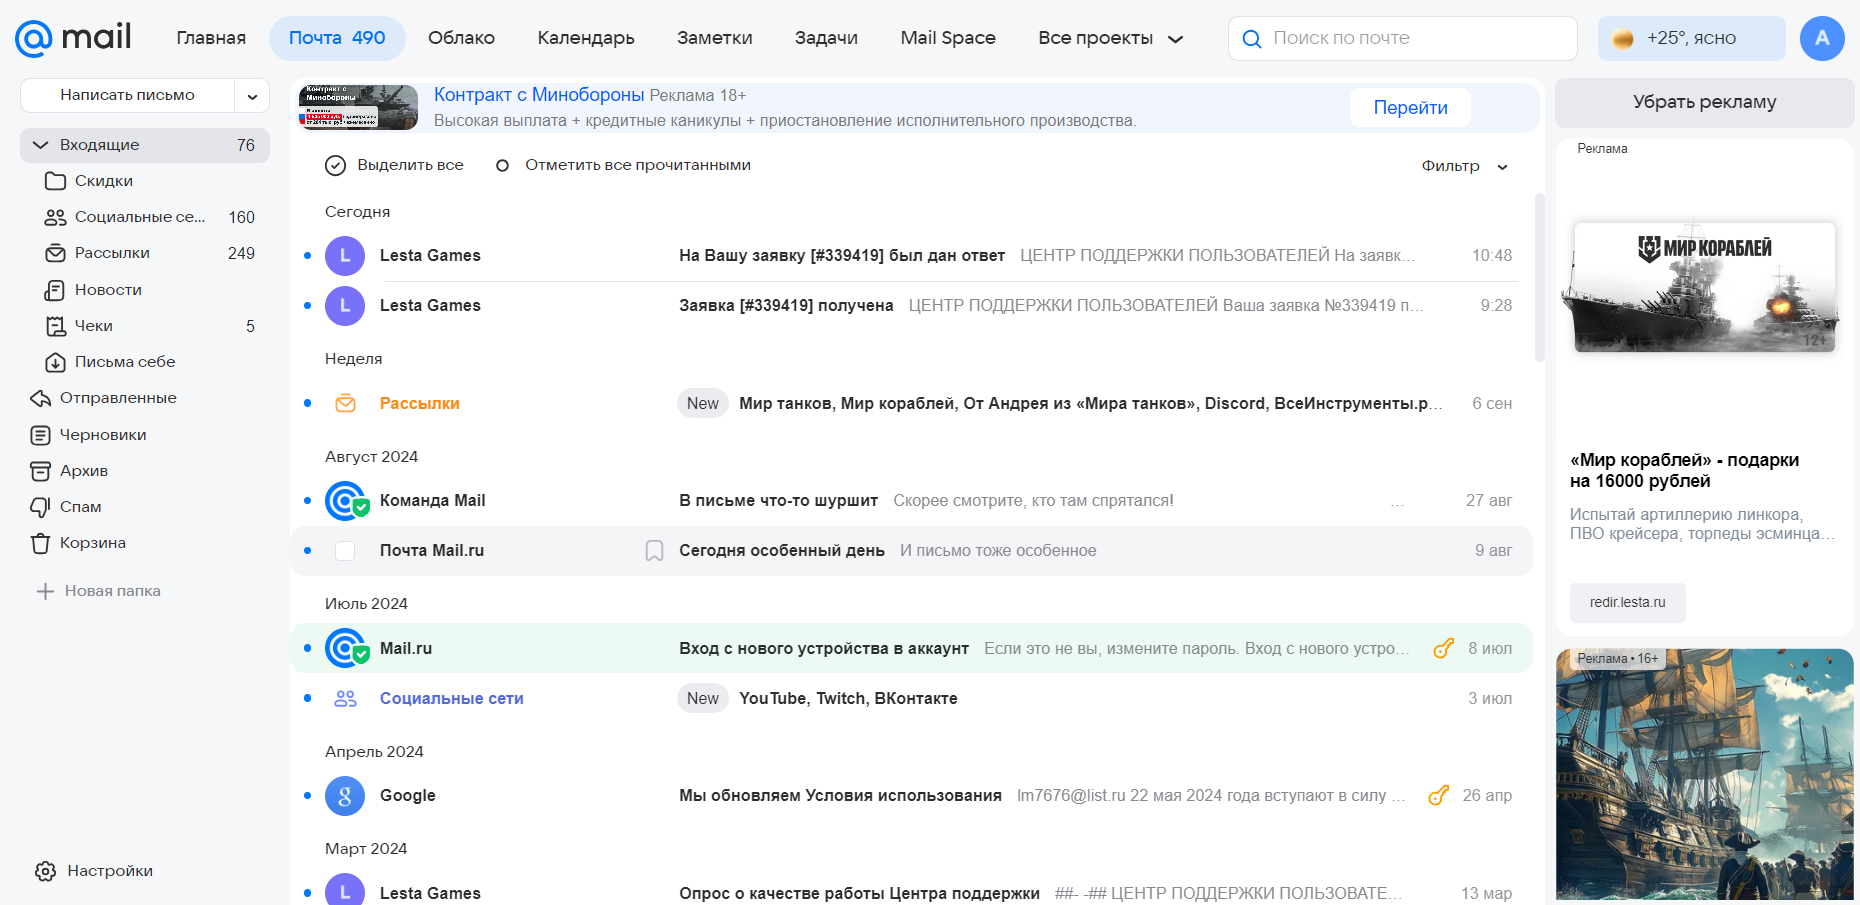Toggle unread dot on Lesta Games 10:48 email
Screen dimensions: 1860x905
click(x=307, y=256)
